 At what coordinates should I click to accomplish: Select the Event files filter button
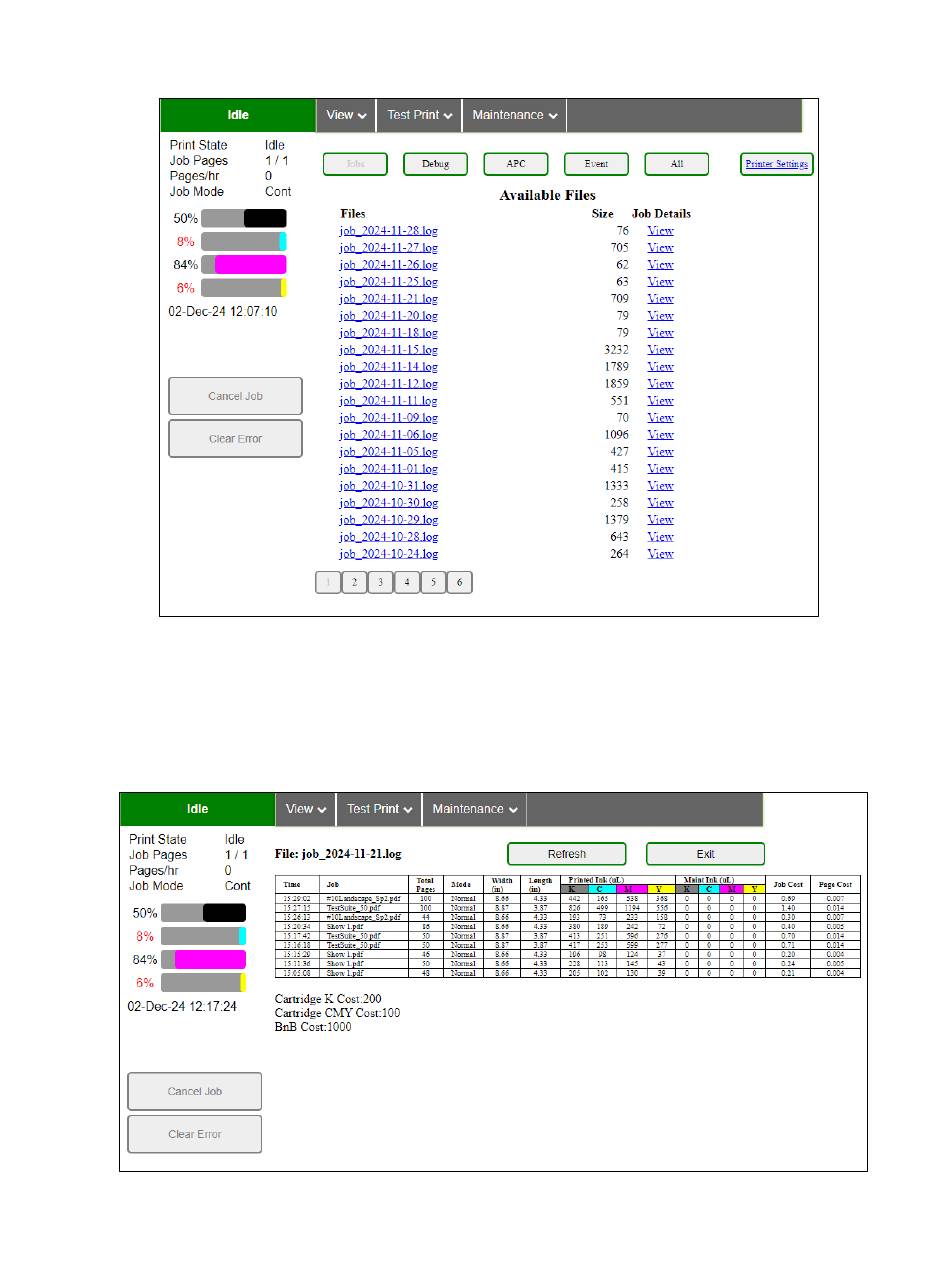pyautogui.click(x=596, y=164)
